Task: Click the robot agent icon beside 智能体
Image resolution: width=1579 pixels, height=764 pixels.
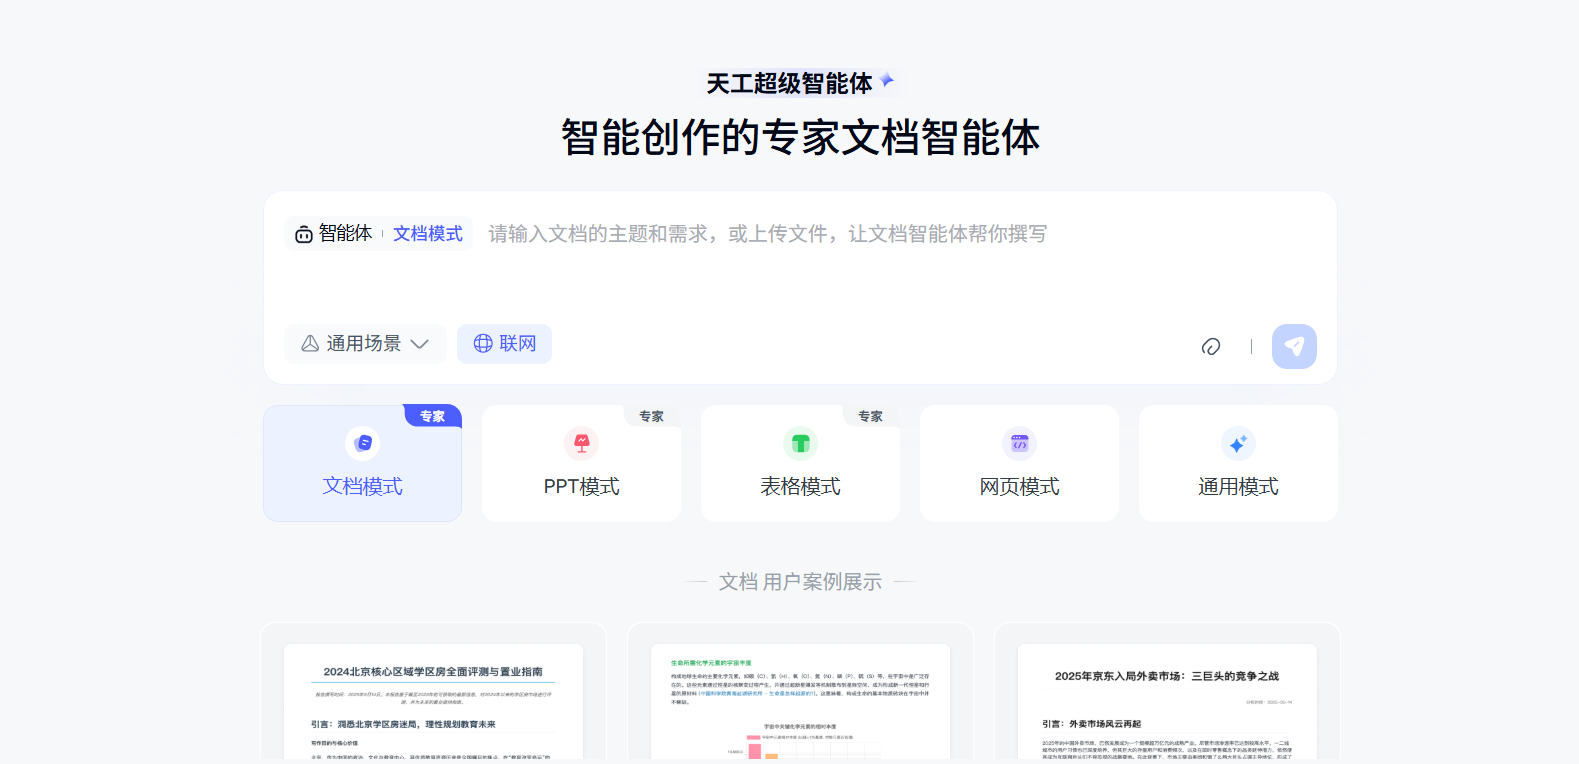Action: [x=304, y=234]
